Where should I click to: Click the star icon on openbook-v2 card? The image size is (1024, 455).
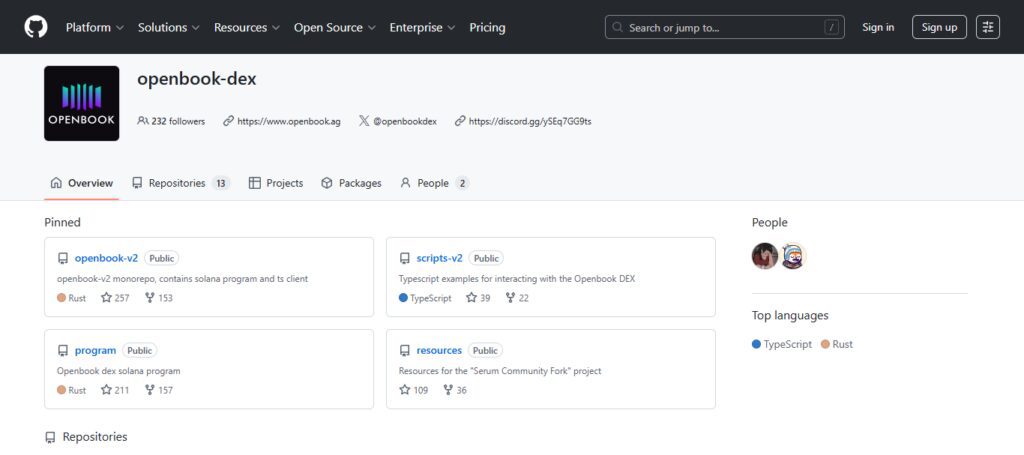tap(106, 298)
